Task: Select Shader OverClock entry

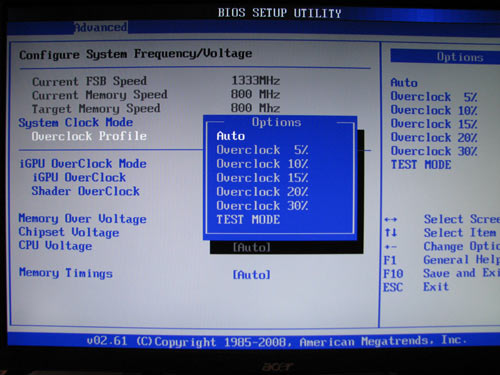Action: pos(86,191)
